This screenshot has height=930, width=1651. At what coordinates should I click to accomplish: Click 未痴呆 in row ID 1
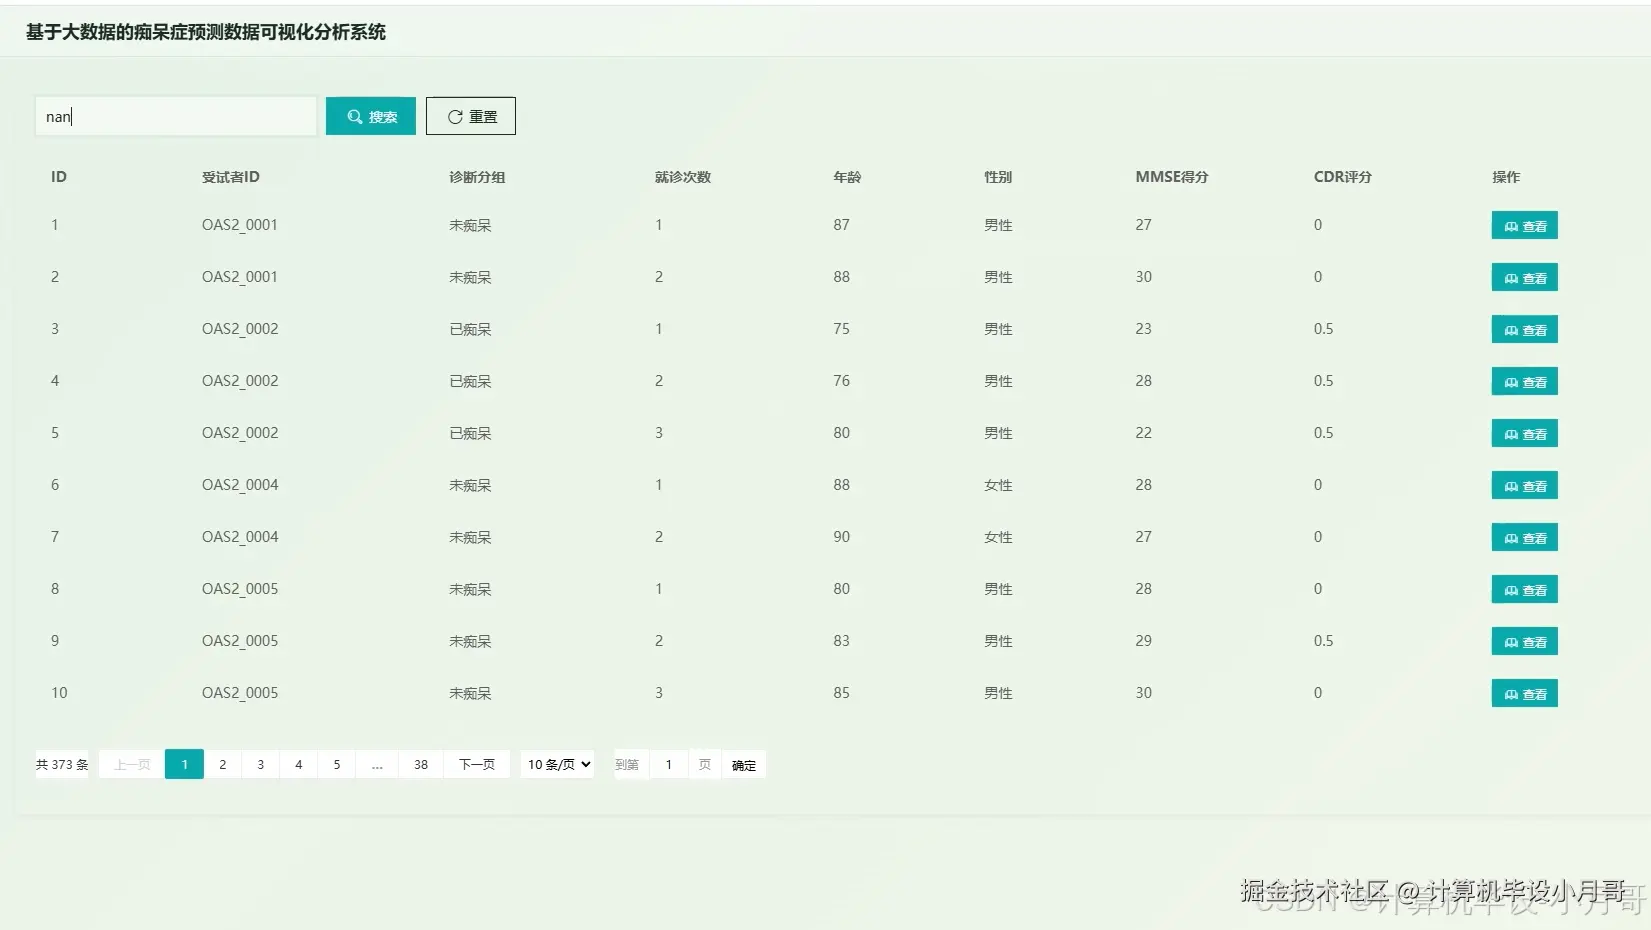pos(470,225)
